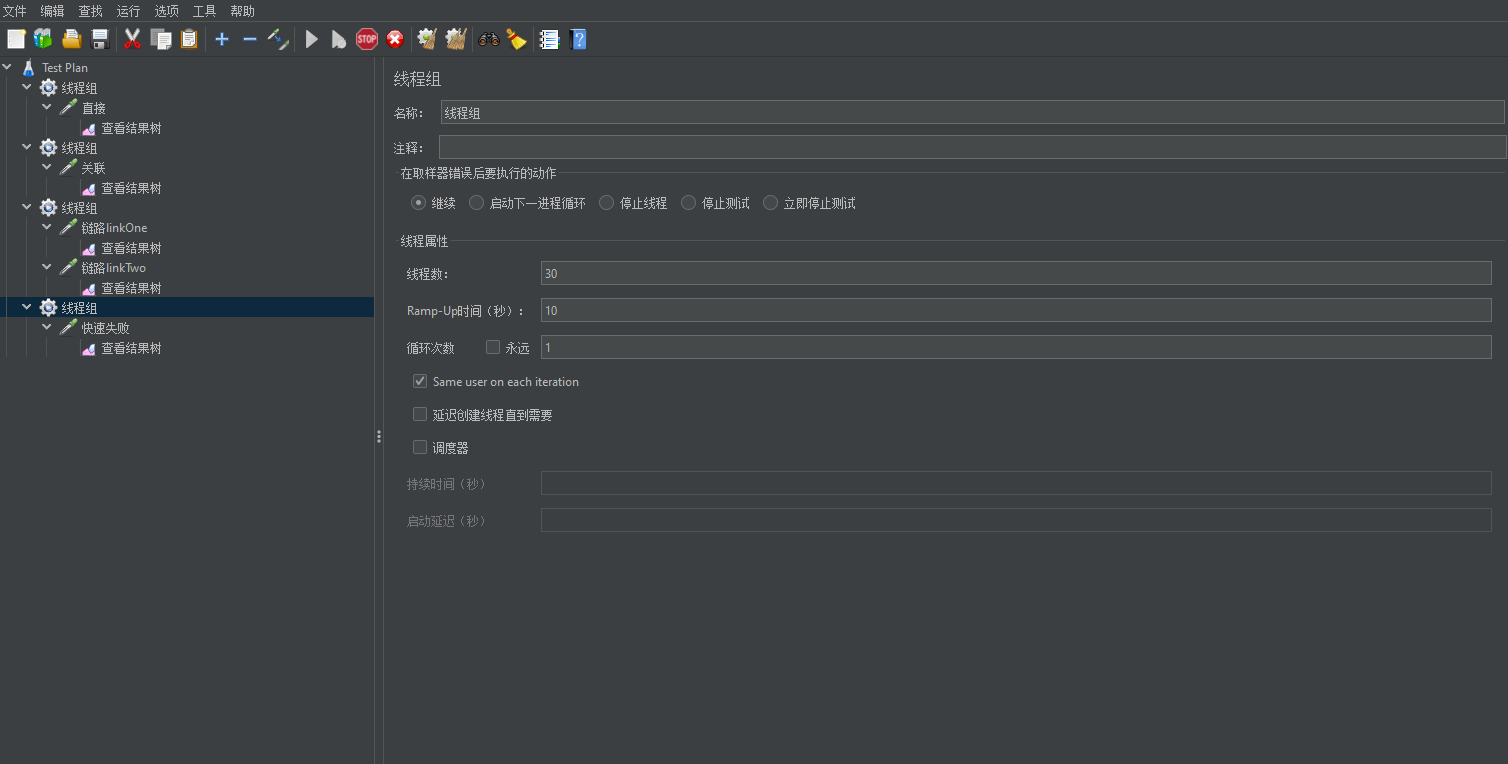
Task: Collapse the 链路linkOne sampler node
Action: (x=47, y=227)
